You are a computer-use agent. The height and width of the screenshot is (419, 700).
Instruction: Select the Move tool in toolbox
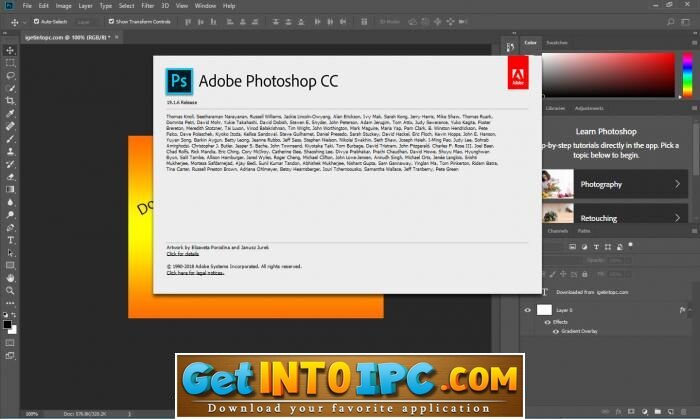click(10, 50)
